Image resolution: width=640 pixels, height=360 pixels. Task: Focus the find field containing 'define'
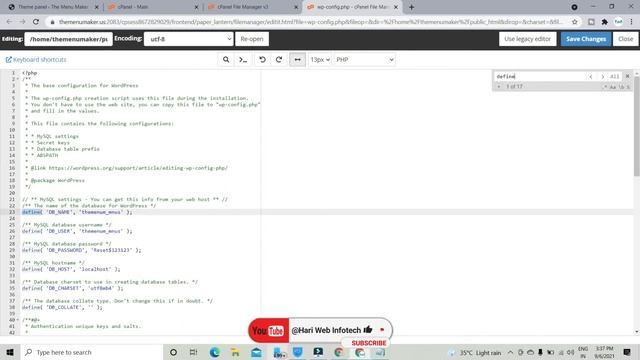click(x=540, y=76)
